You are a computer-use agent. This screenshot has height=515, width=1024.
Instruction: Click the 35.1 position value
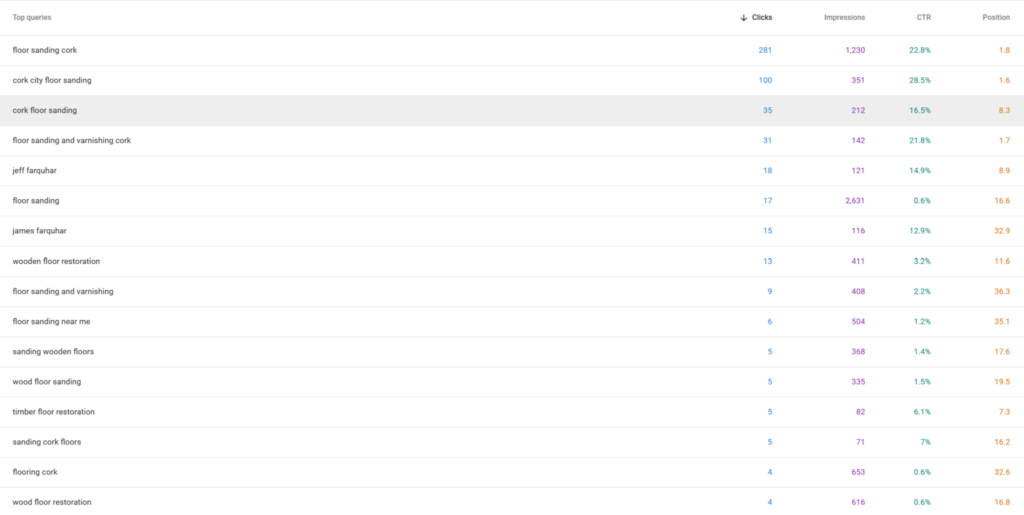[x=1002, y=321]
